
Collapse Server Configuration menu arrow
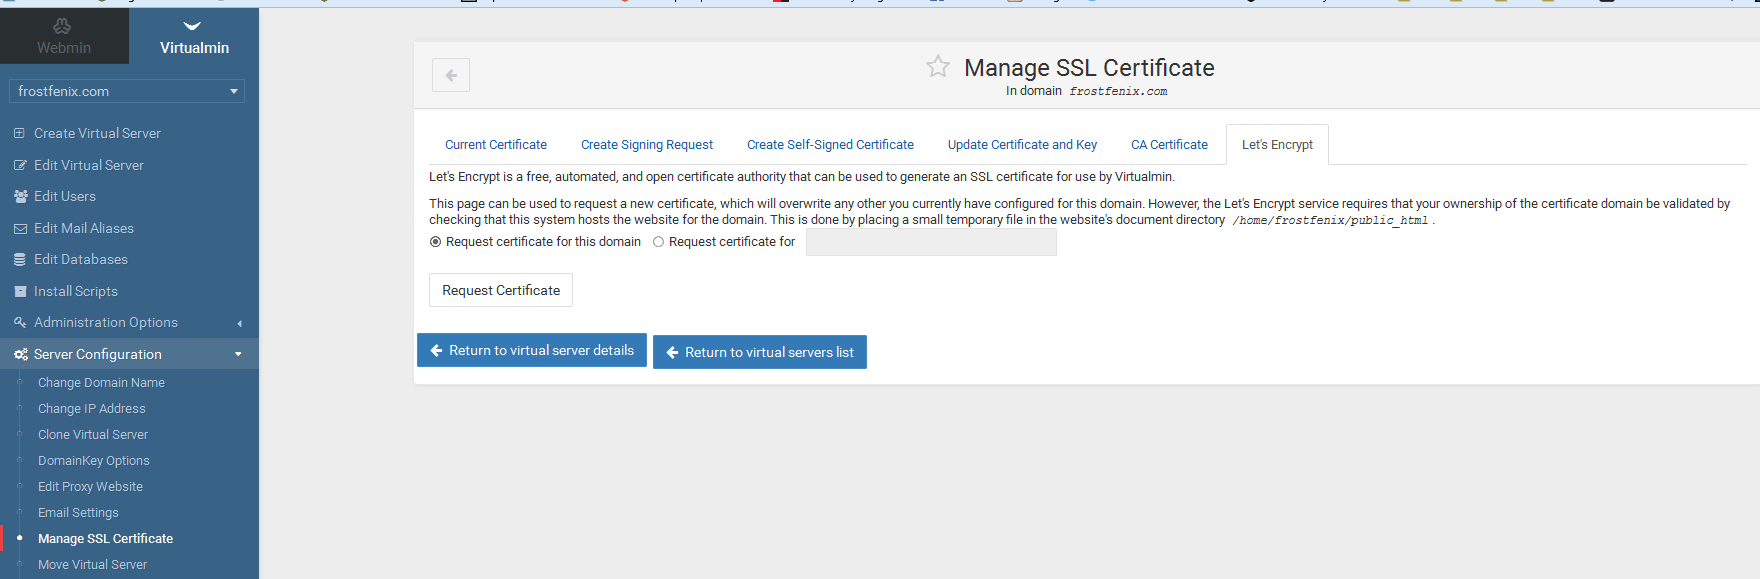238,354
